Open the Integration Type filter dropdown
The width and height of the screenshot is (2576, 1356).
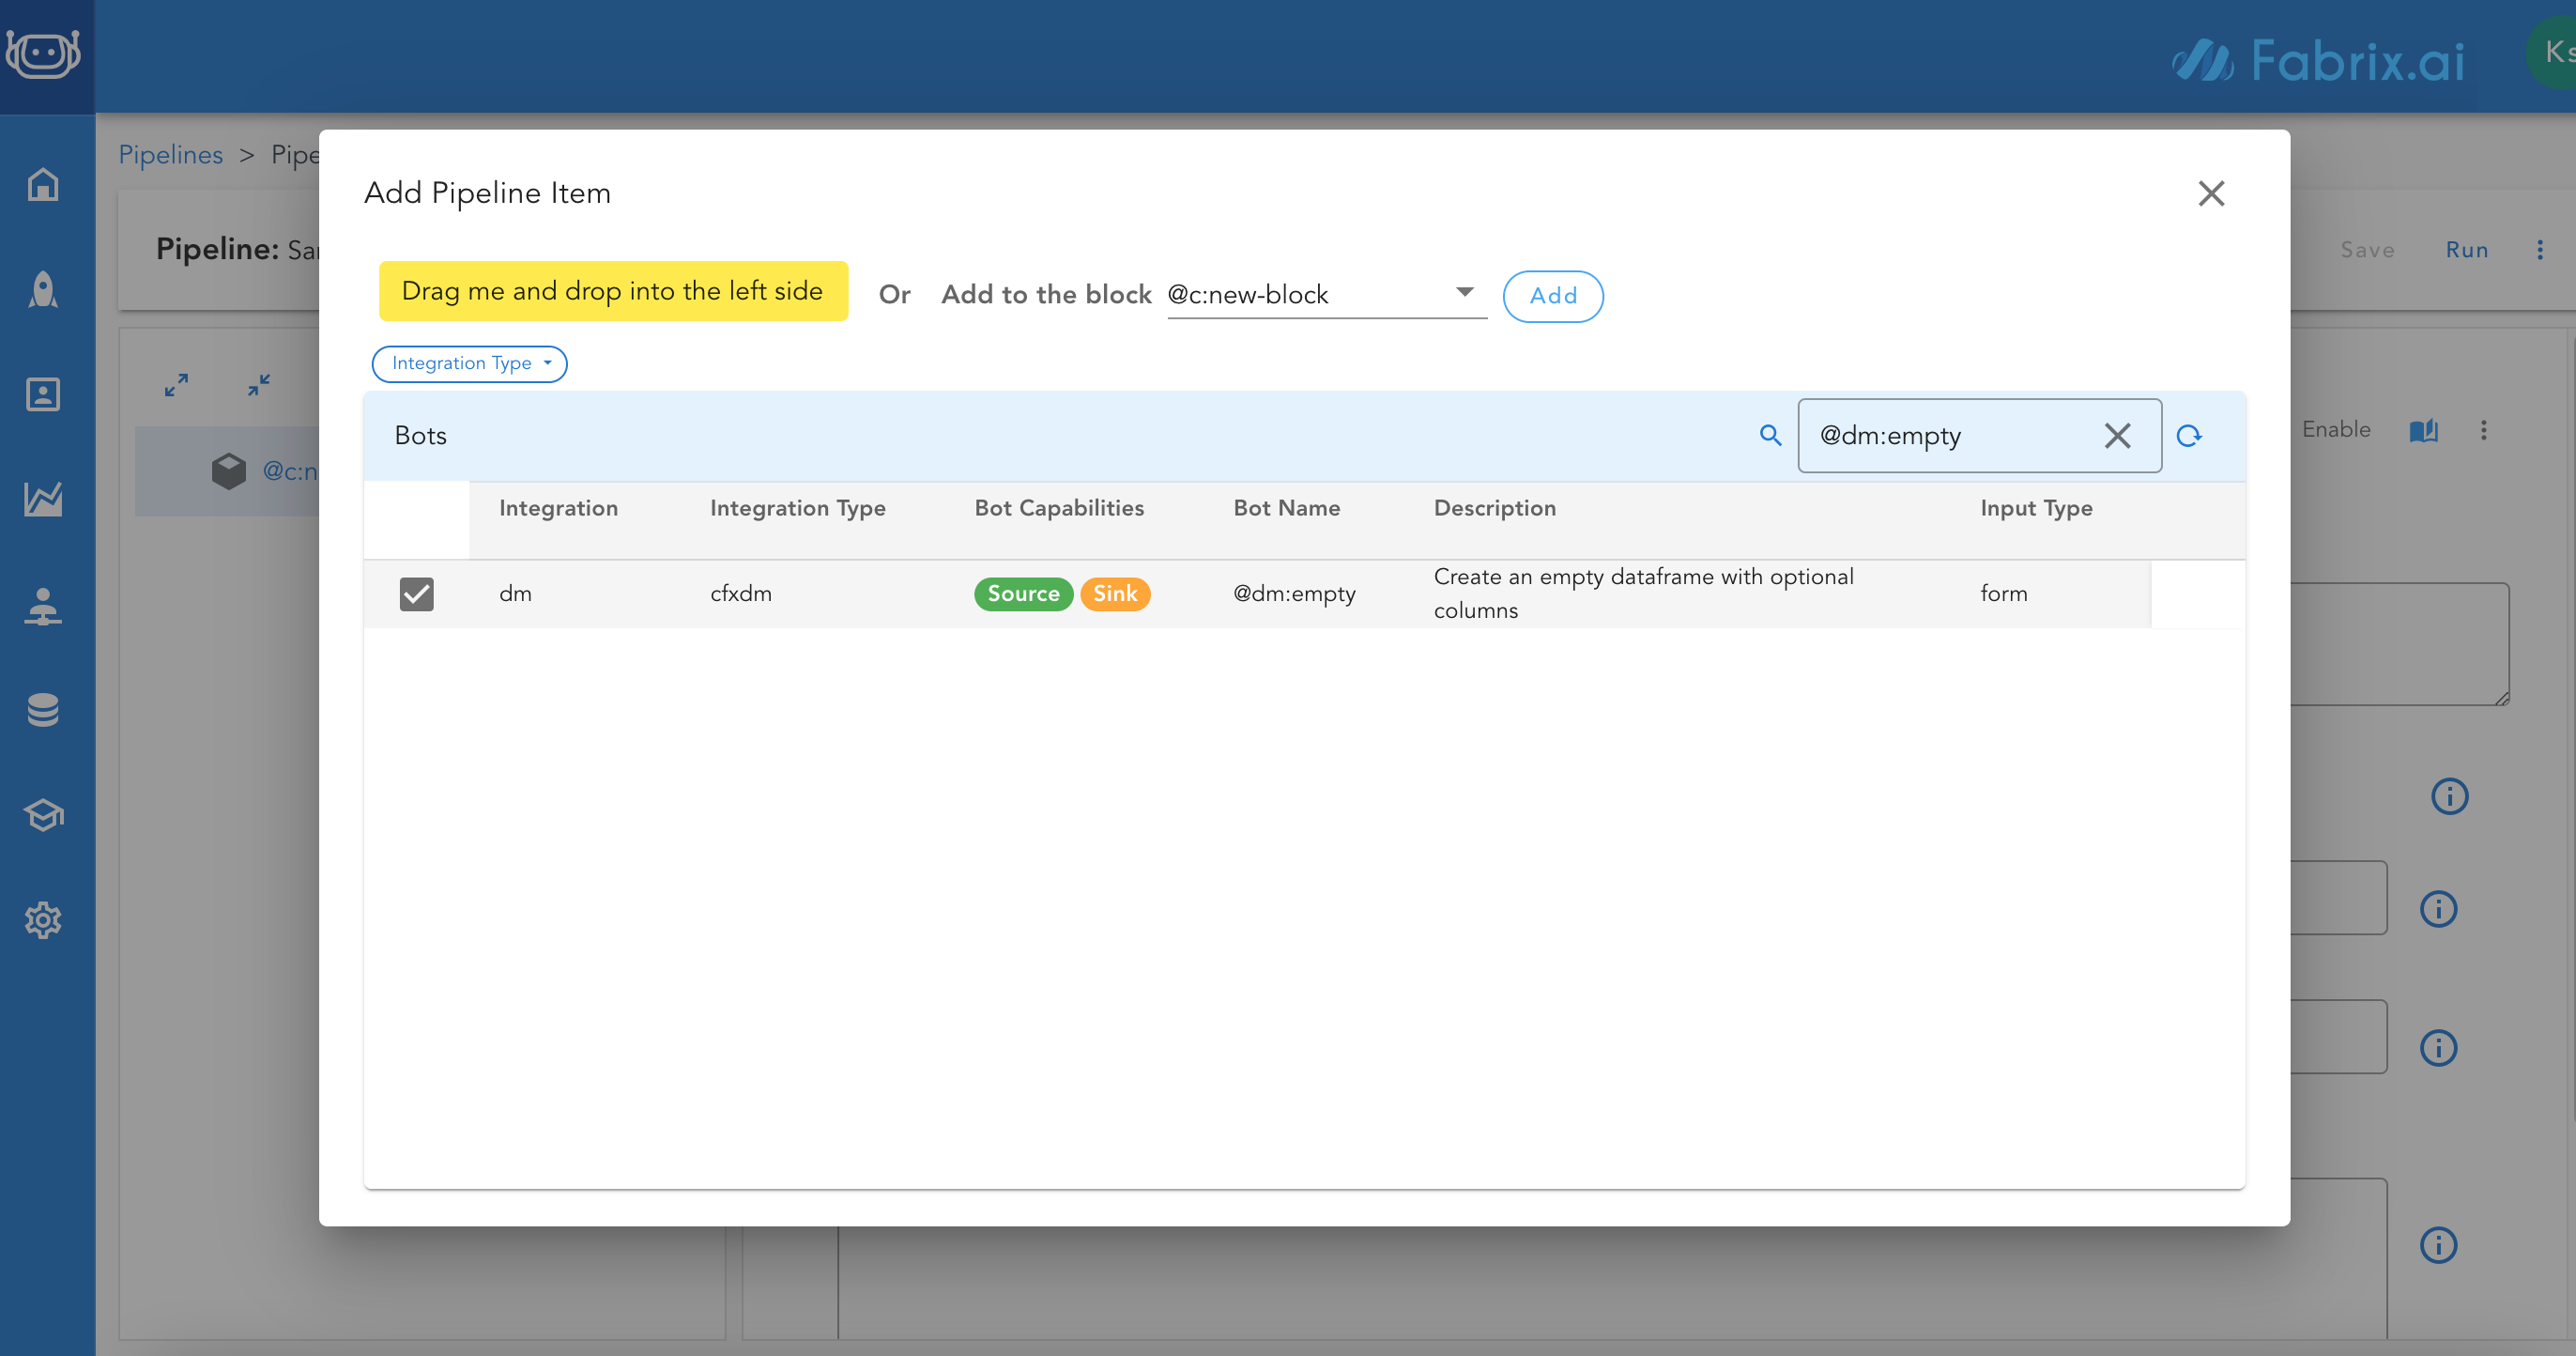[469, 363]
